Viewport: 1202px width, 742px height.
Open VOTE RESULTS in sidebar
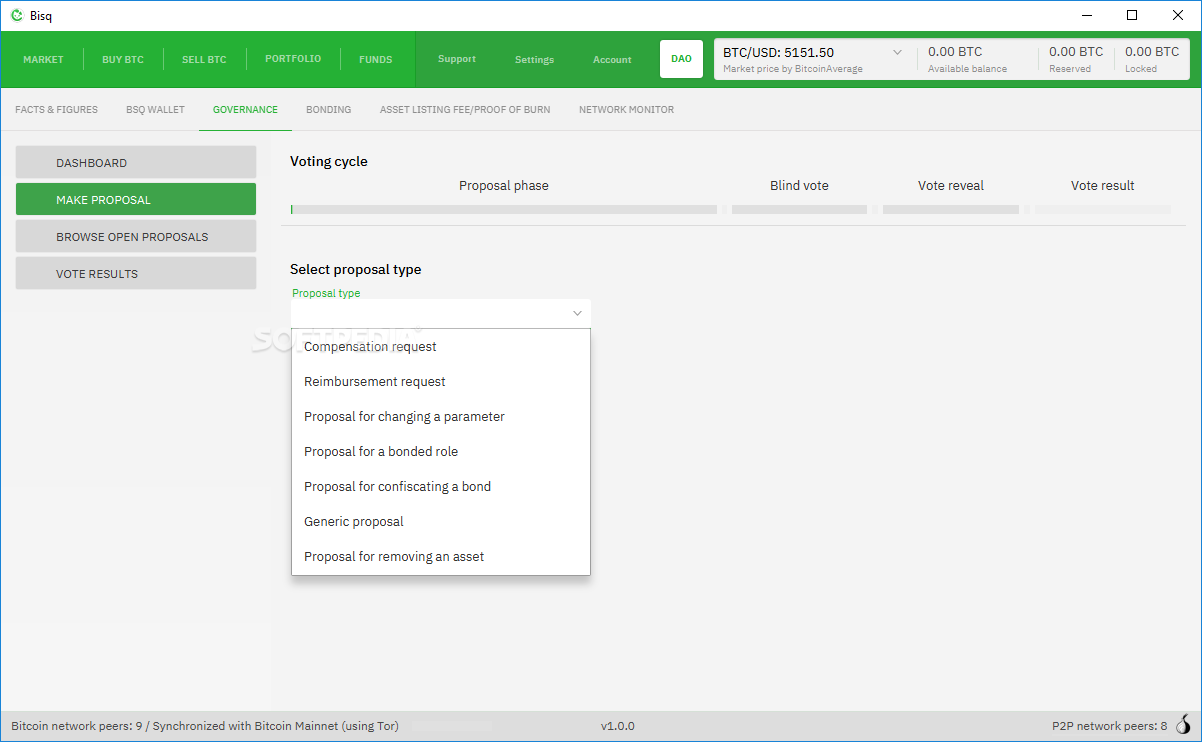(x=136, y=274)
